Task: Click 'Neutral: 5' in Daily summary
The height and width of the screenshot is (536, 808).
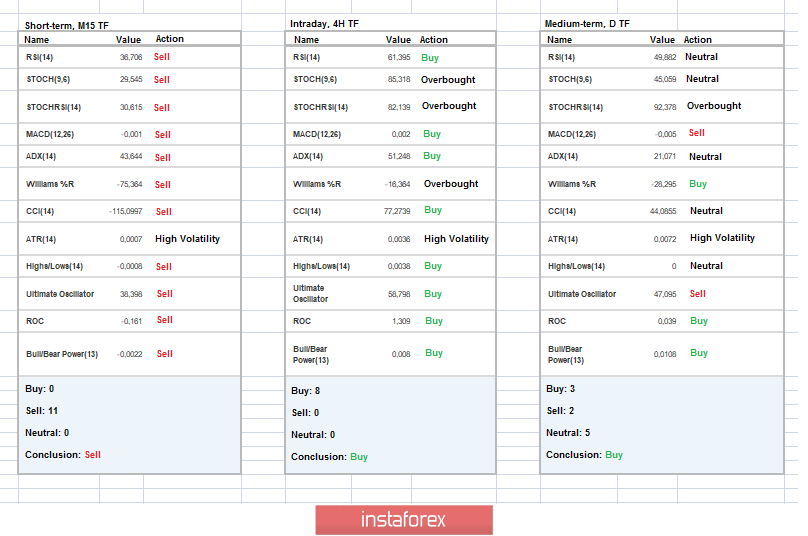Action: pos(568,433)
